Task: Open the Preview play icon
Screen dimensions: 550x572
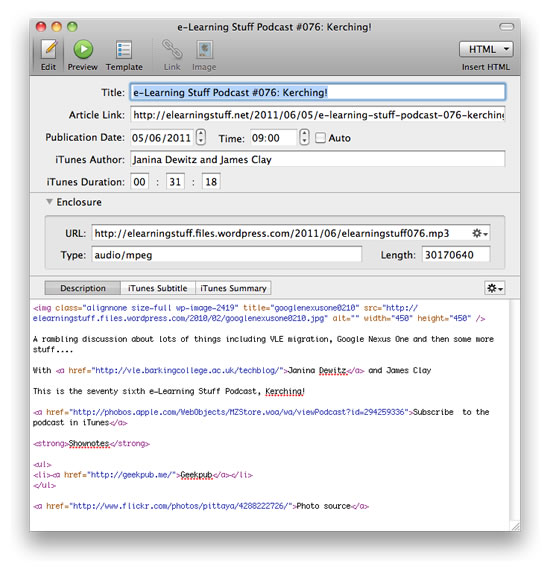Action: click(x=83, y=50)
